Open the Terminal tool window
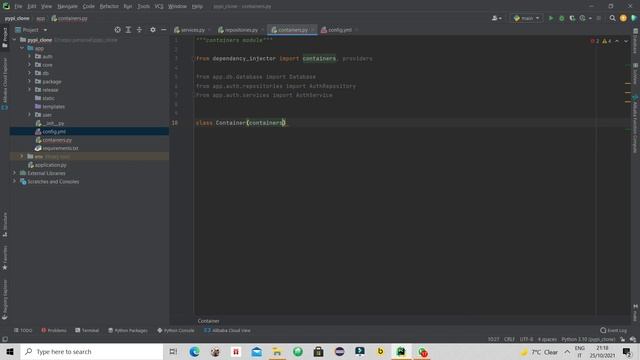The height and width of the screenshot is (360, 640). click(x=87, y=330)
